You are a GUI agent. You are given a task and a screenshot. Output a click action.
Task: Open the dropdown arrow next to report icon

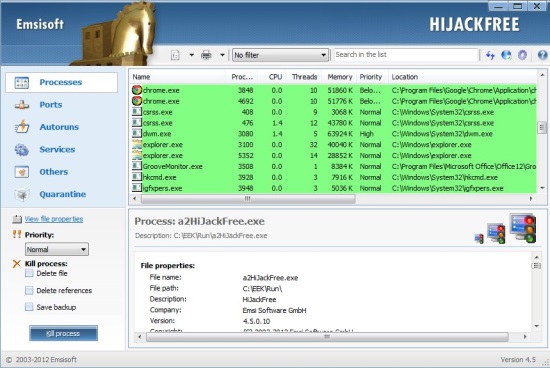pos(192,55)
